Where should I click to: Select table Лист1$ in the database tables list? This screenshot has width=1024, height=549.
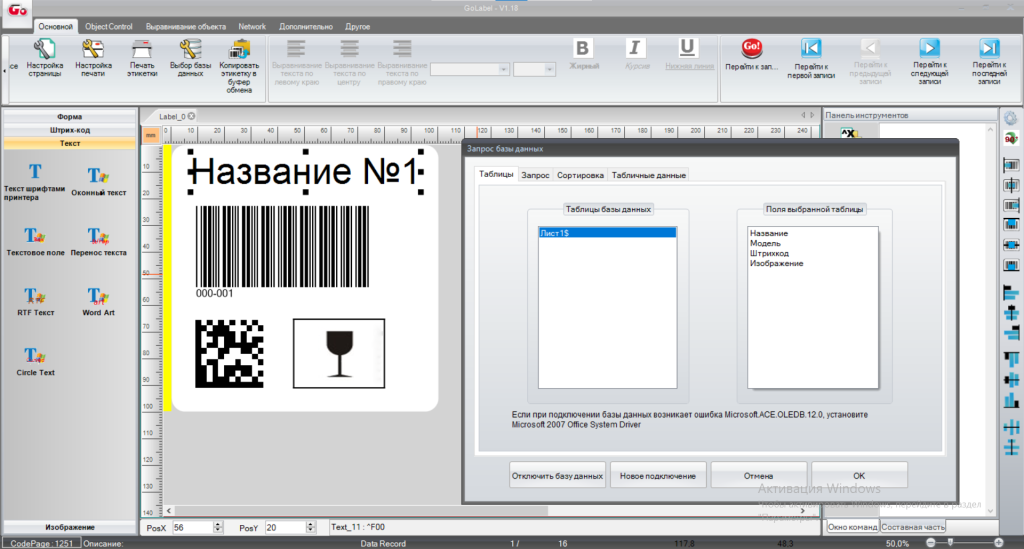[607, 233]
